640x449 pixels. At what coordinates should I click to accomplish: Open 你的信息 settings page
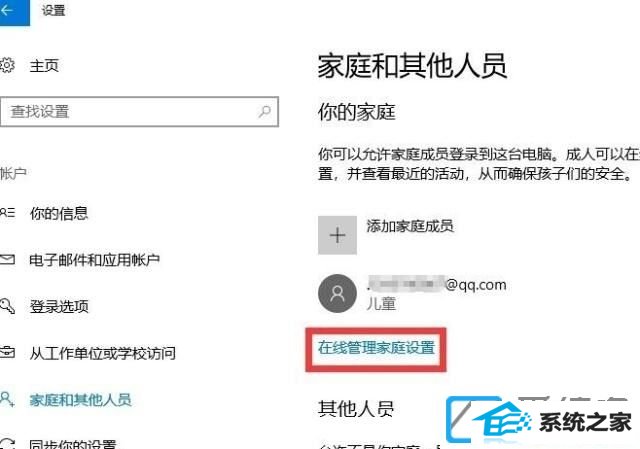point(59,213)
